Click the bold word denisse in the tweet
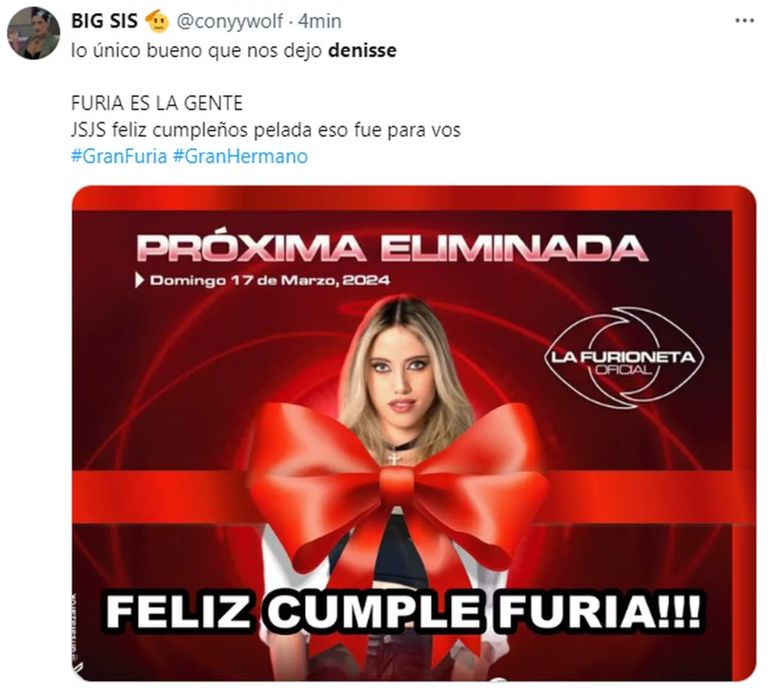 362,51
